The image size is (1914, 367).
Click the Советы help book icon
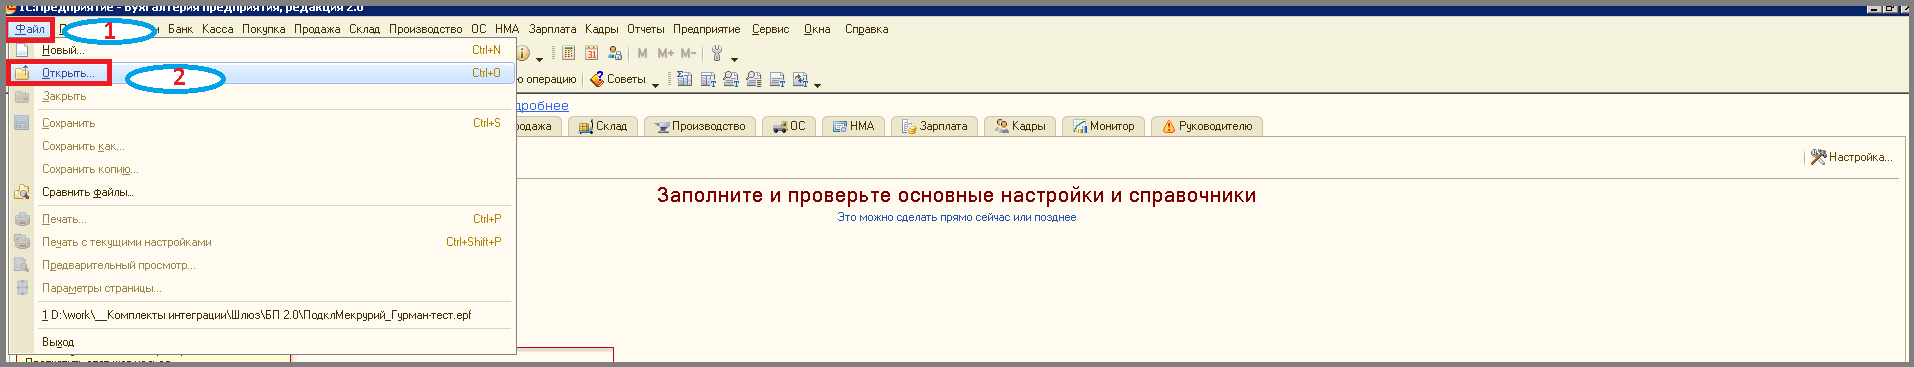597,79
